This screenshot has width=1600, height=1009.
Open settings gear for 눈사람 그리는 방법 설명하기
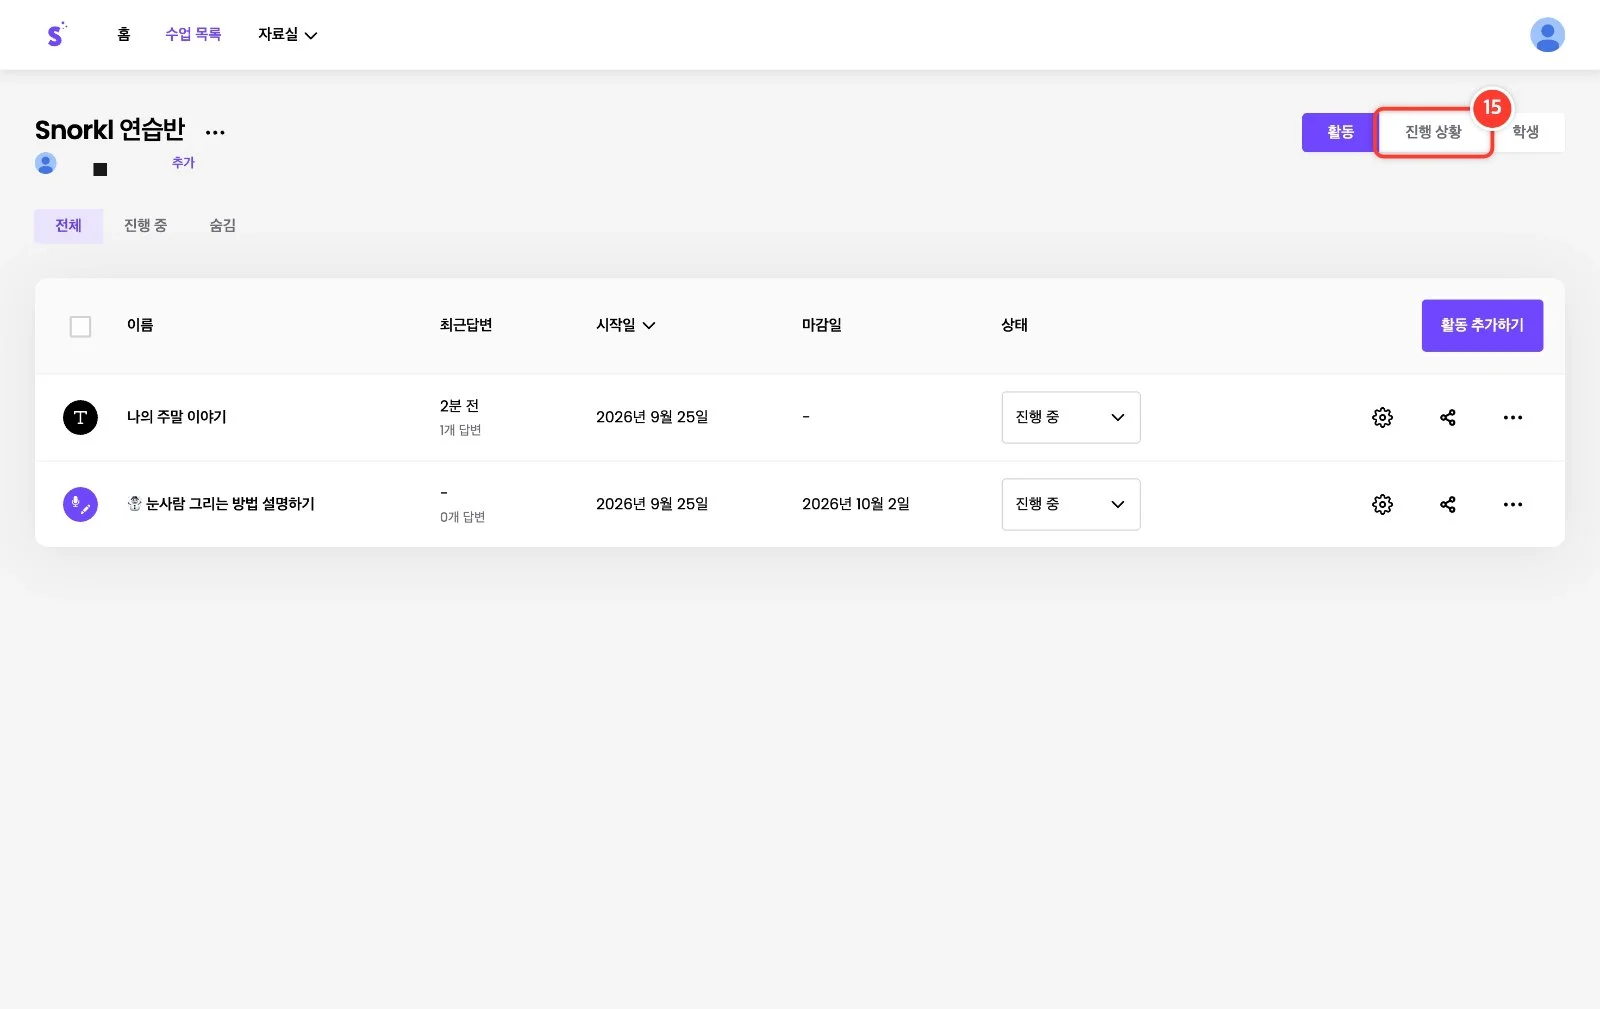click(1382, 504)
